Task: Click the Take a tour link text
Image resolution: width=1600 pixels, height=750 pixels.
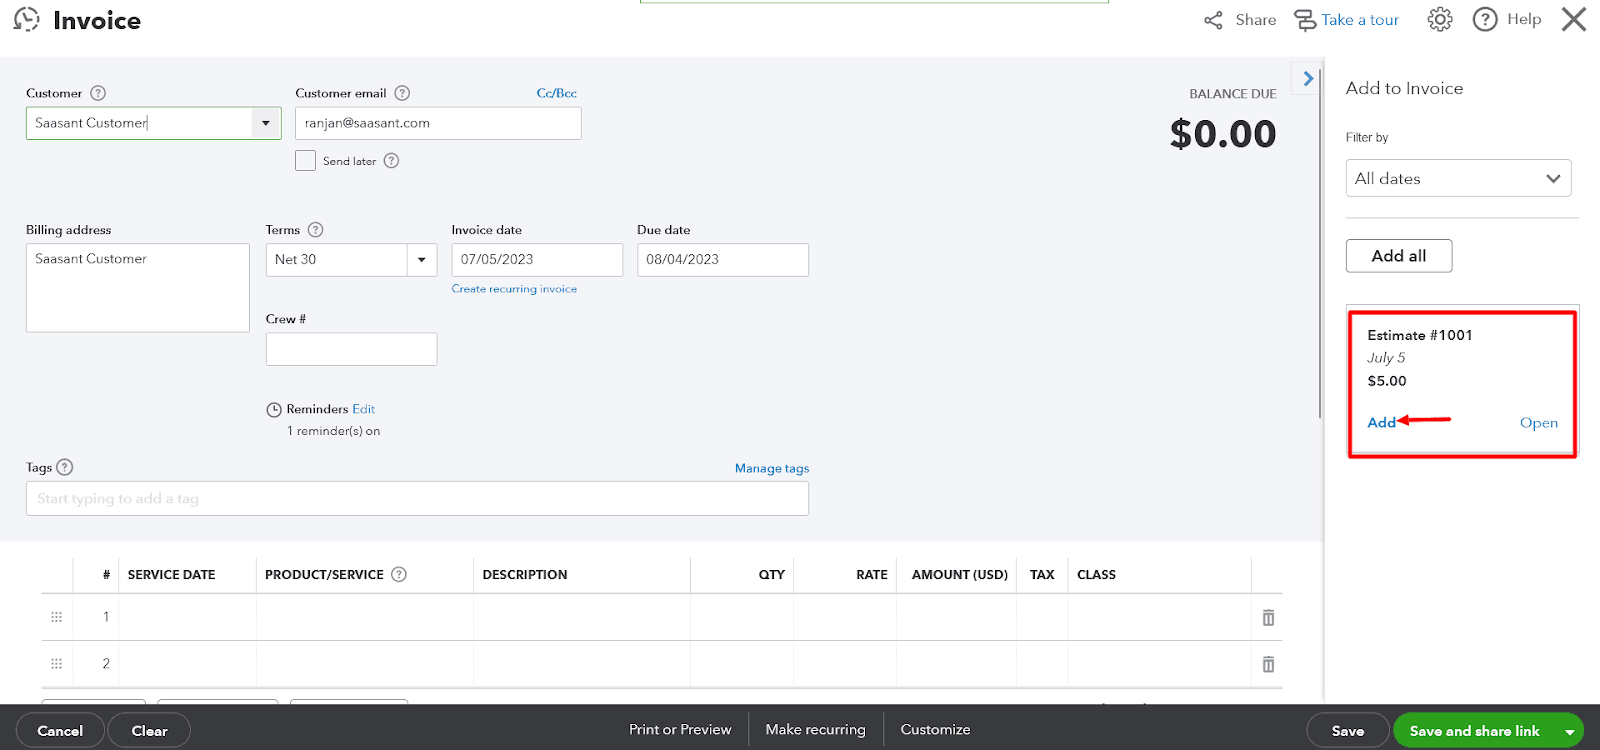Action: tap(1359, 19)
